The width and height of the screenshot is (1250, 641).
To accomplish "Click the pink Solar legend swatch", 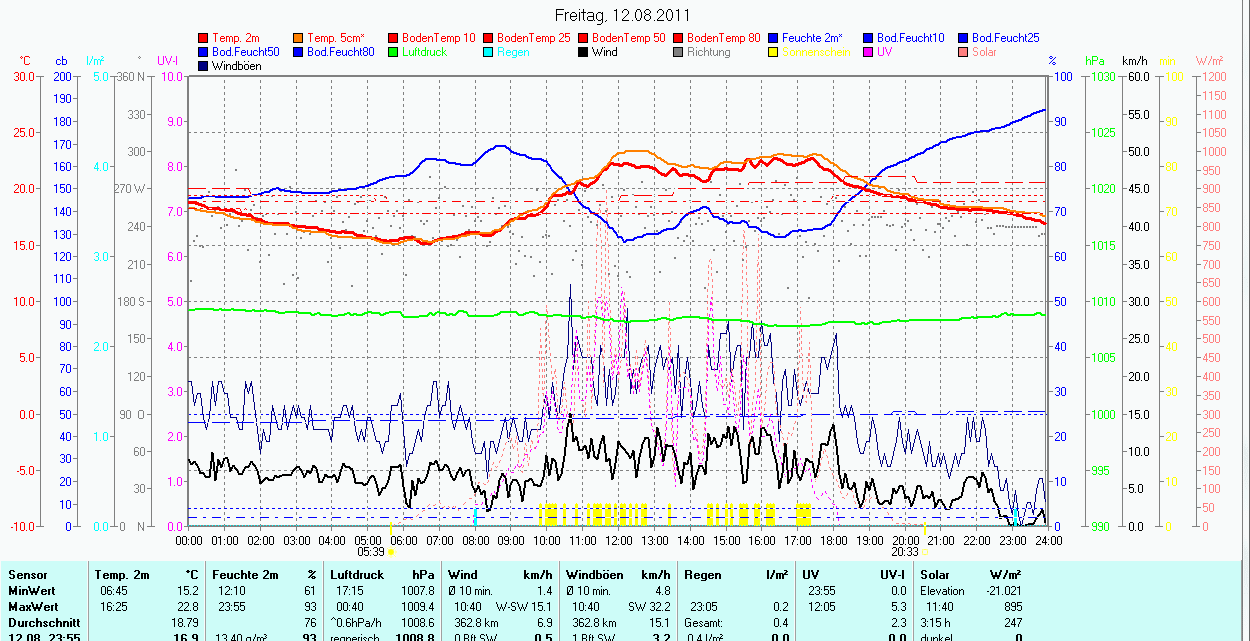I will pyautogui.click(x=962, y=52).
